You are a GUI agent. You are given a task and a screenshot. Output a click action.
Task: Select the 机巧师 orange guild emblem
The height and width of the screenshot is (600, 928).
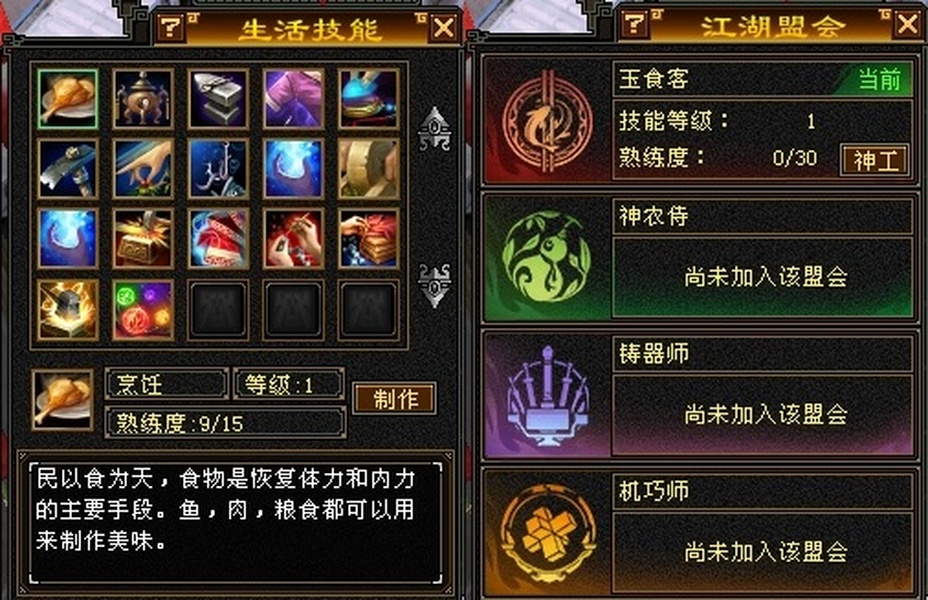click(546, 533)
